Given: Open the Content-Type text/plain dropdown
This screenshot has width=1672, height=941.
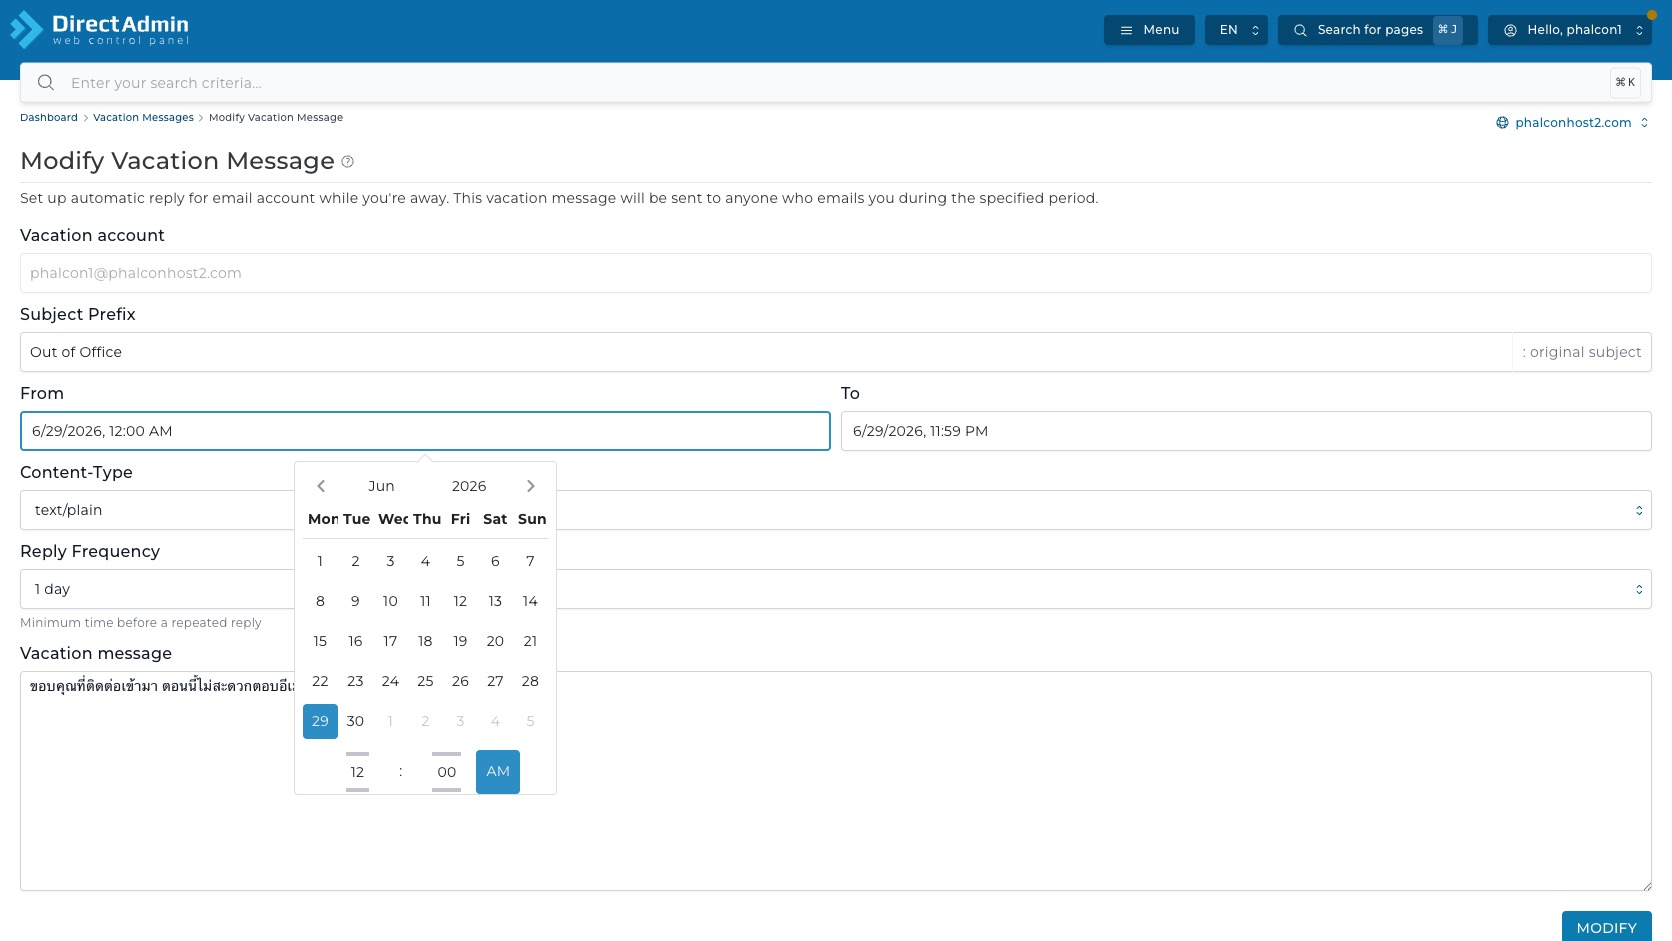Looking at the screenshot, I should 835,510.
